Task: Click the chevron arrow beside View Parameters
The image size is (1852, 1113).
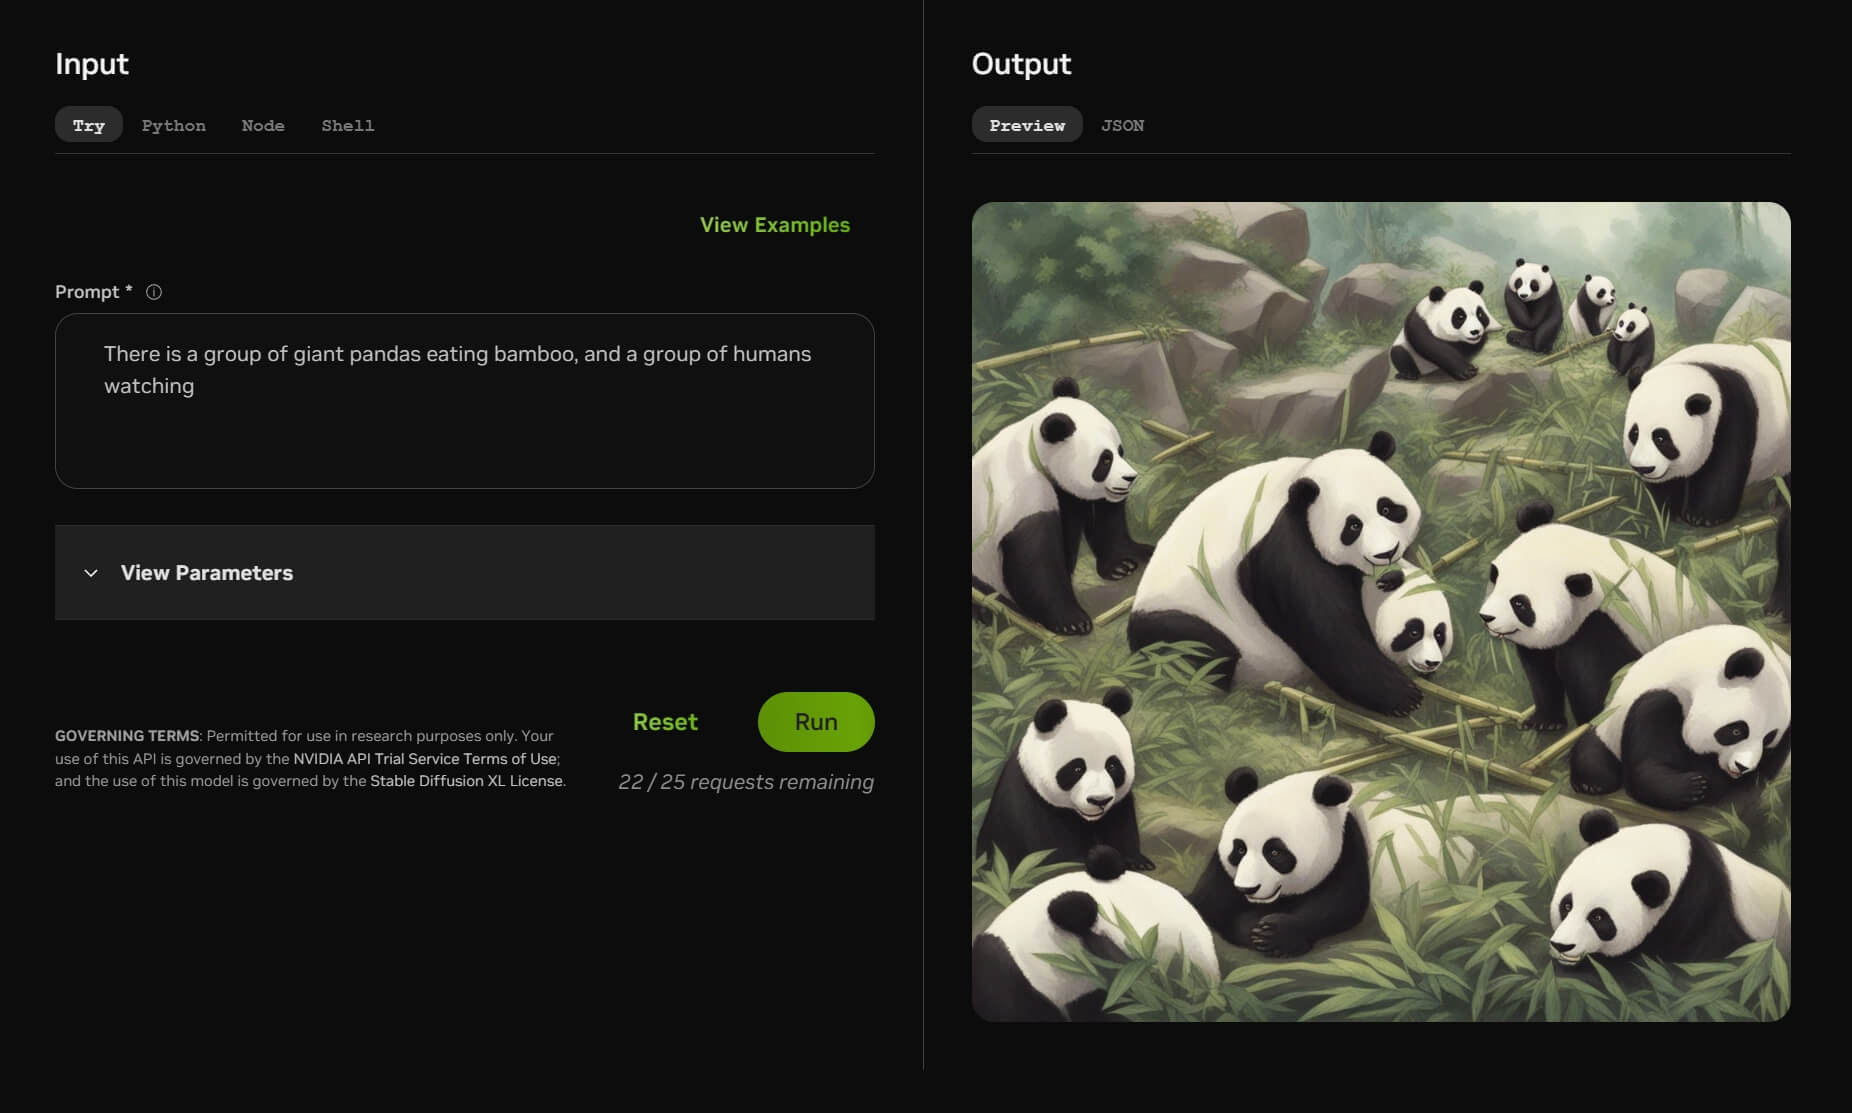Action: [91, 573]
